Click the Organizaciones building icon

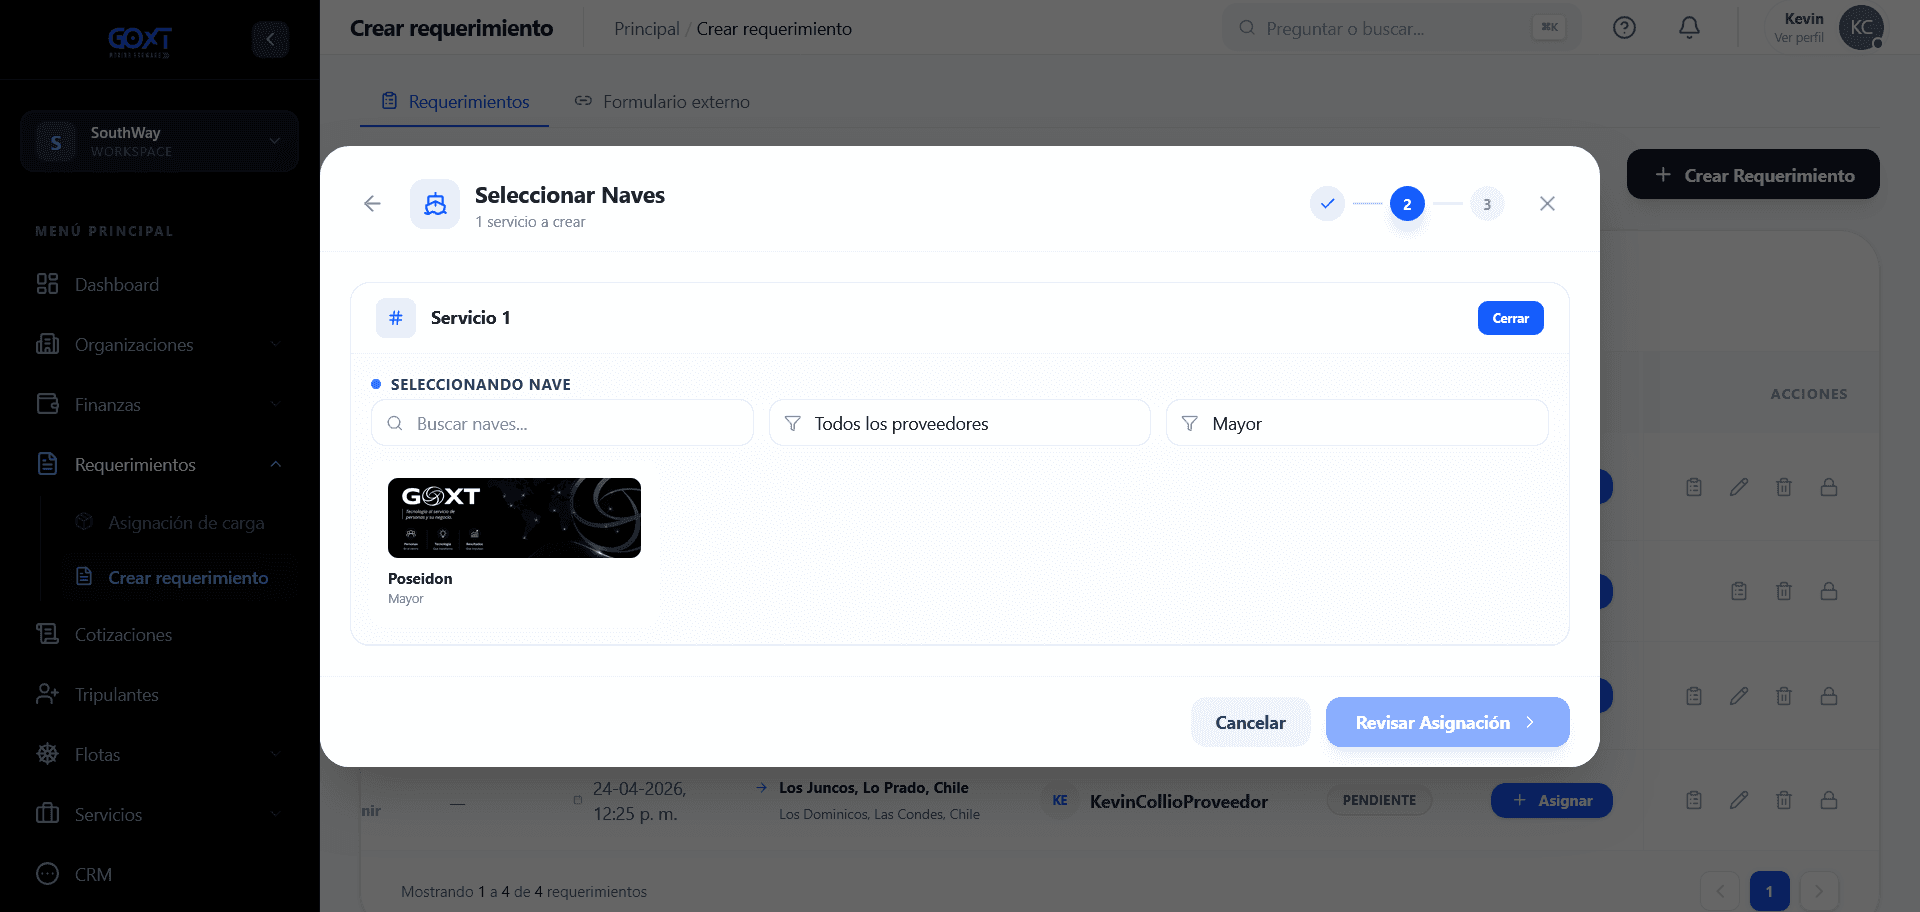(x=47, y=344)
